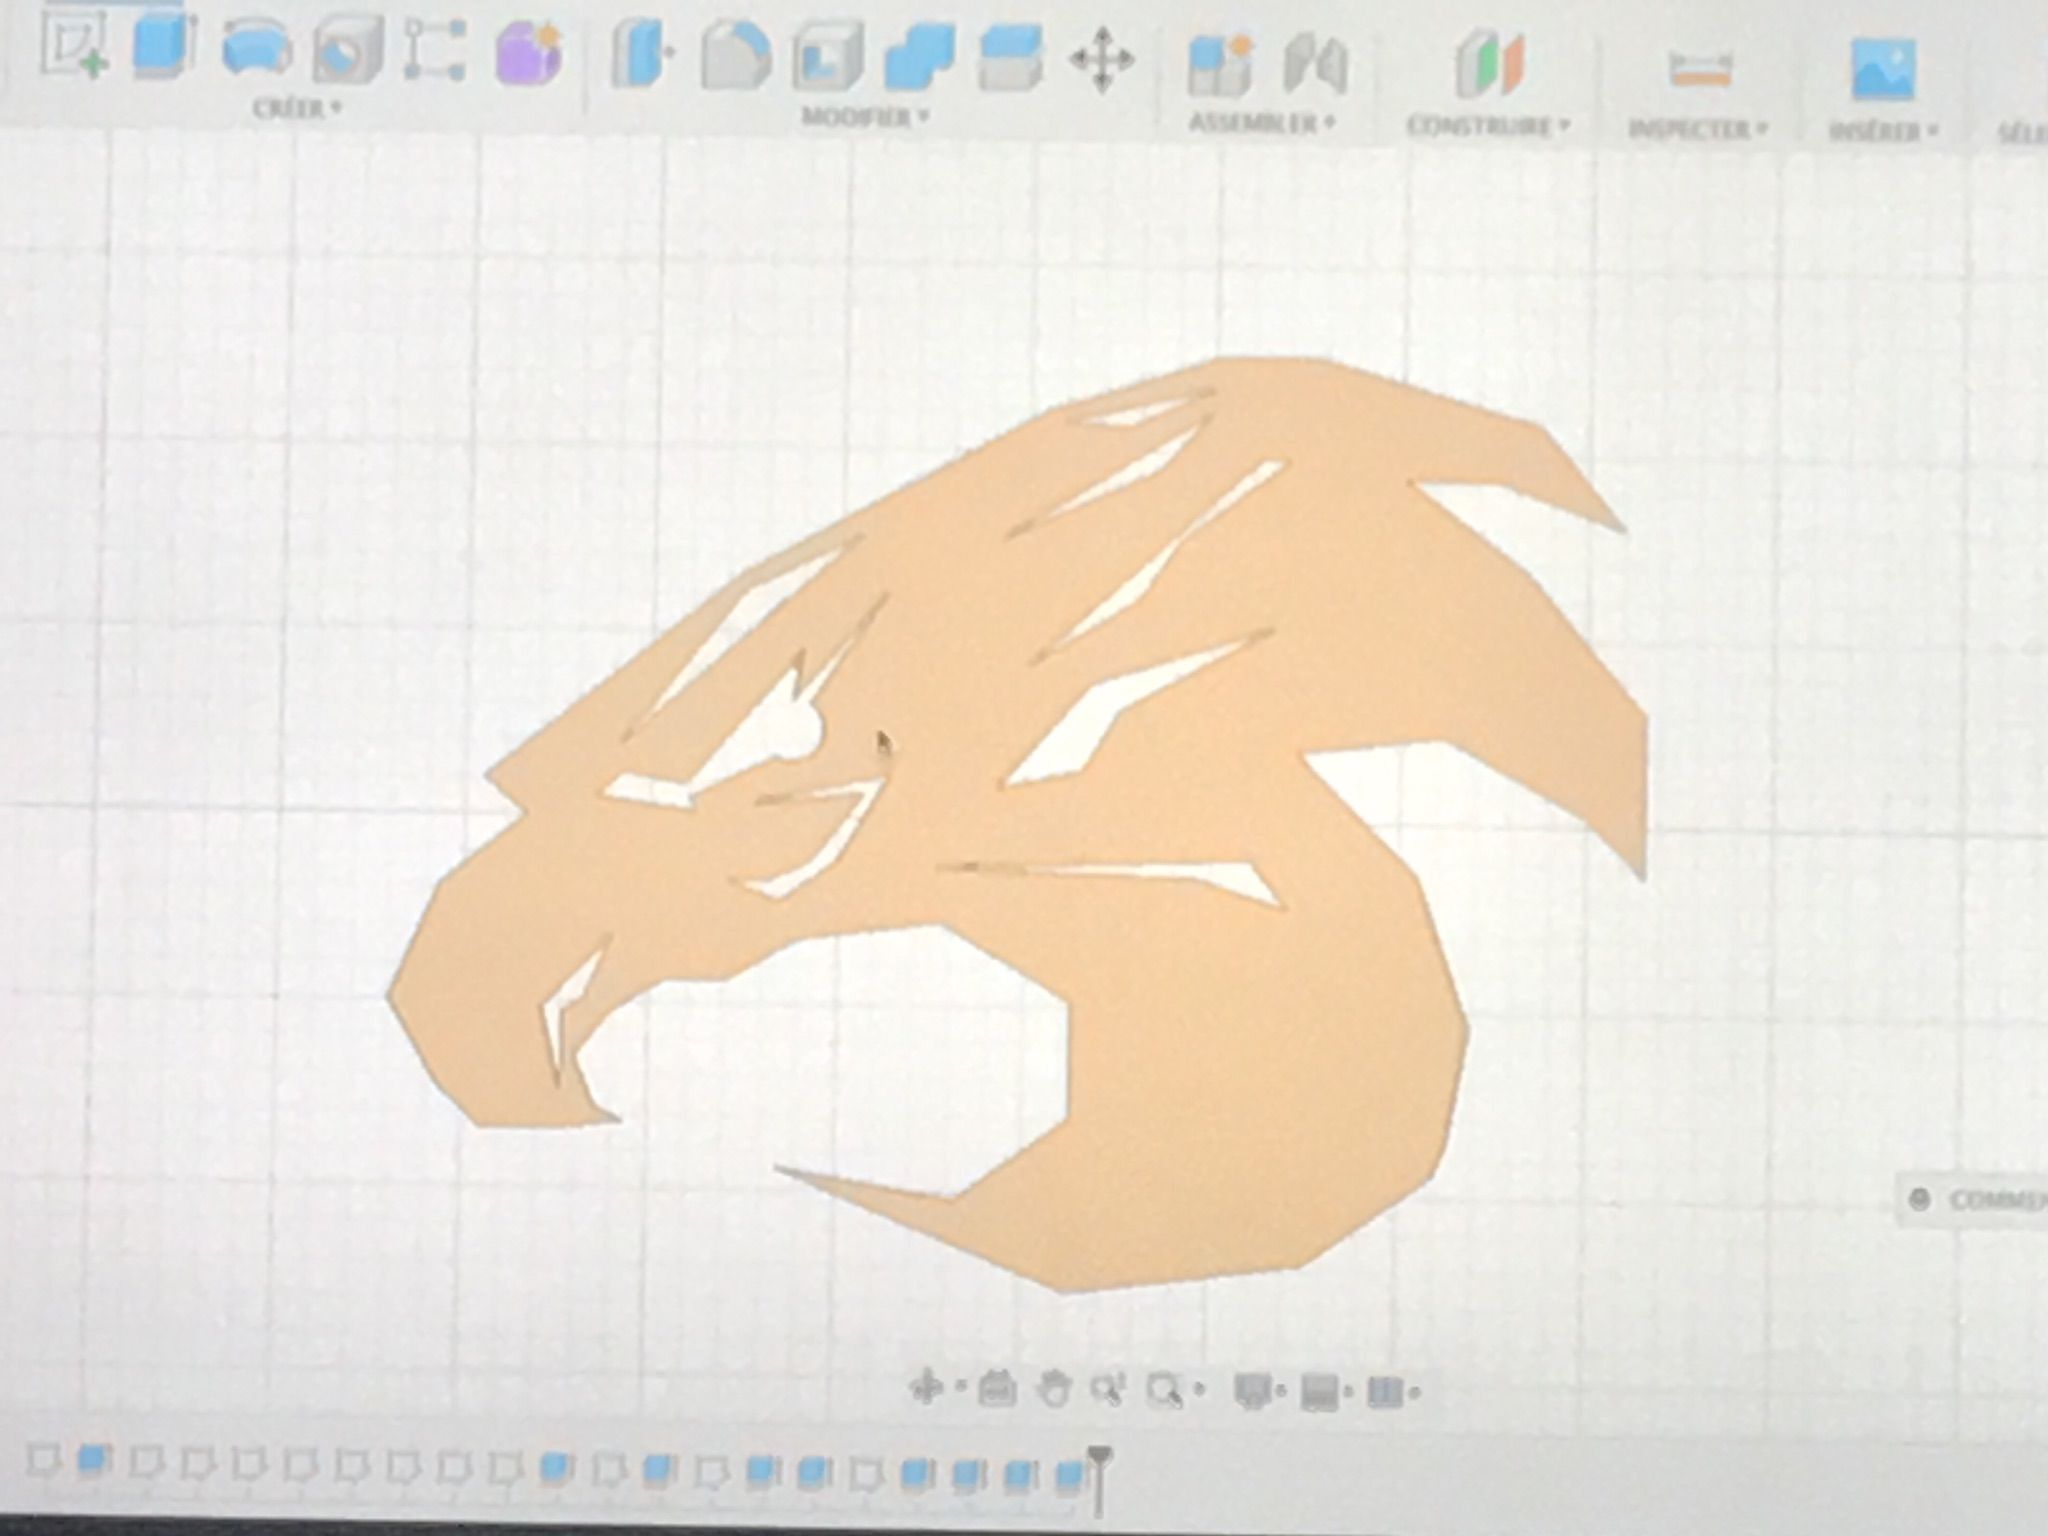This screenshot has height=1536, width=2048.
Task: Open the MODIFIER dropdown menu
Action: [865, 116]
